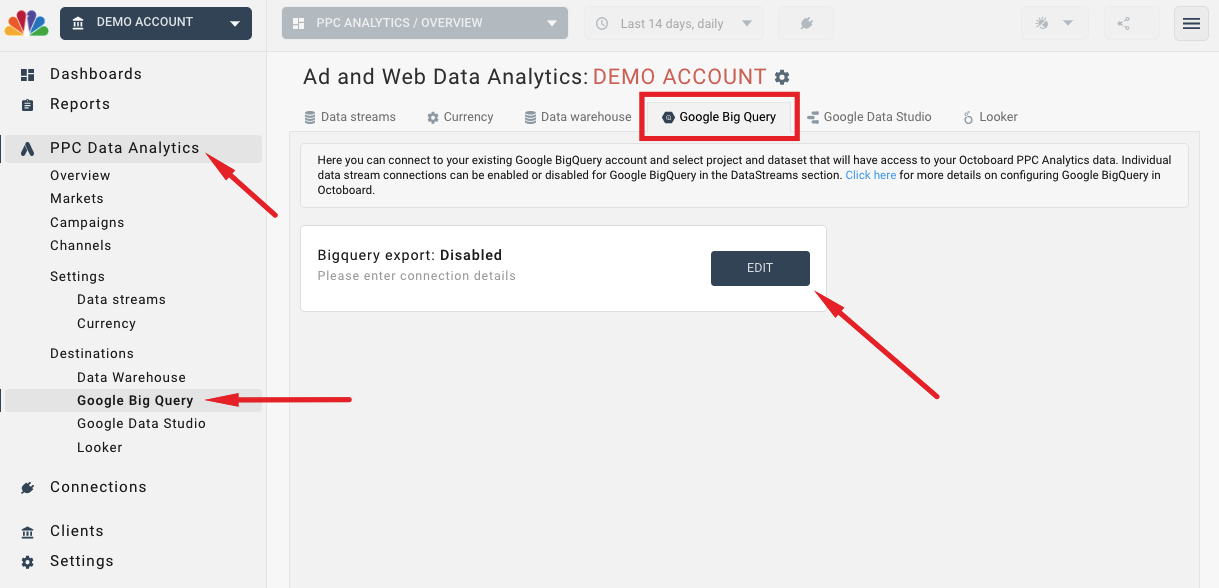Select Google Big Query in sidebar

point(135,400)
